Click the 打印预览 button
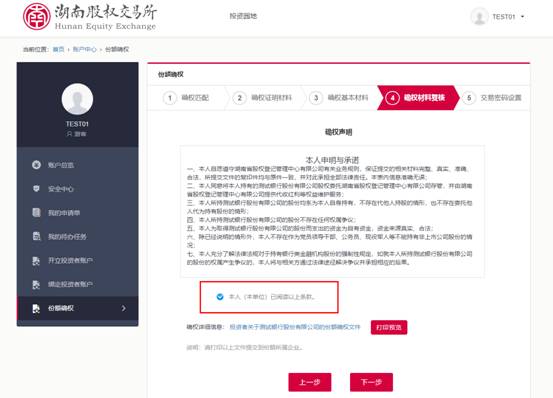Viewport: 553px width, 398px height. coord(389,327)
